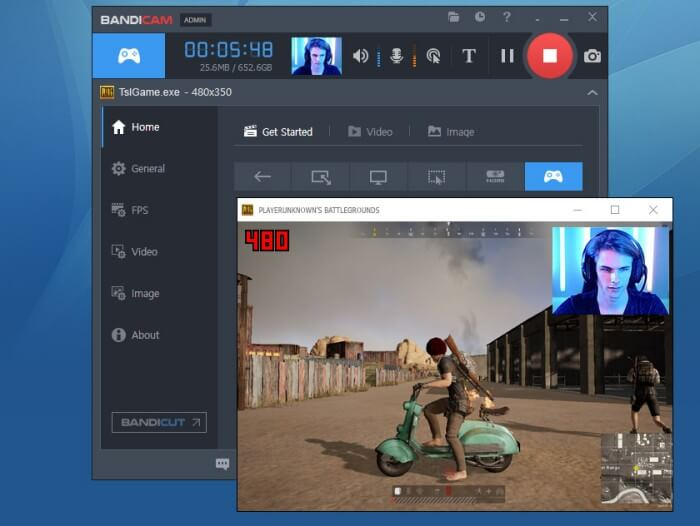Click the speaker volume level bar
Image resolution: width=700 pixels, height=526 pixels.
tap(379, 58)
